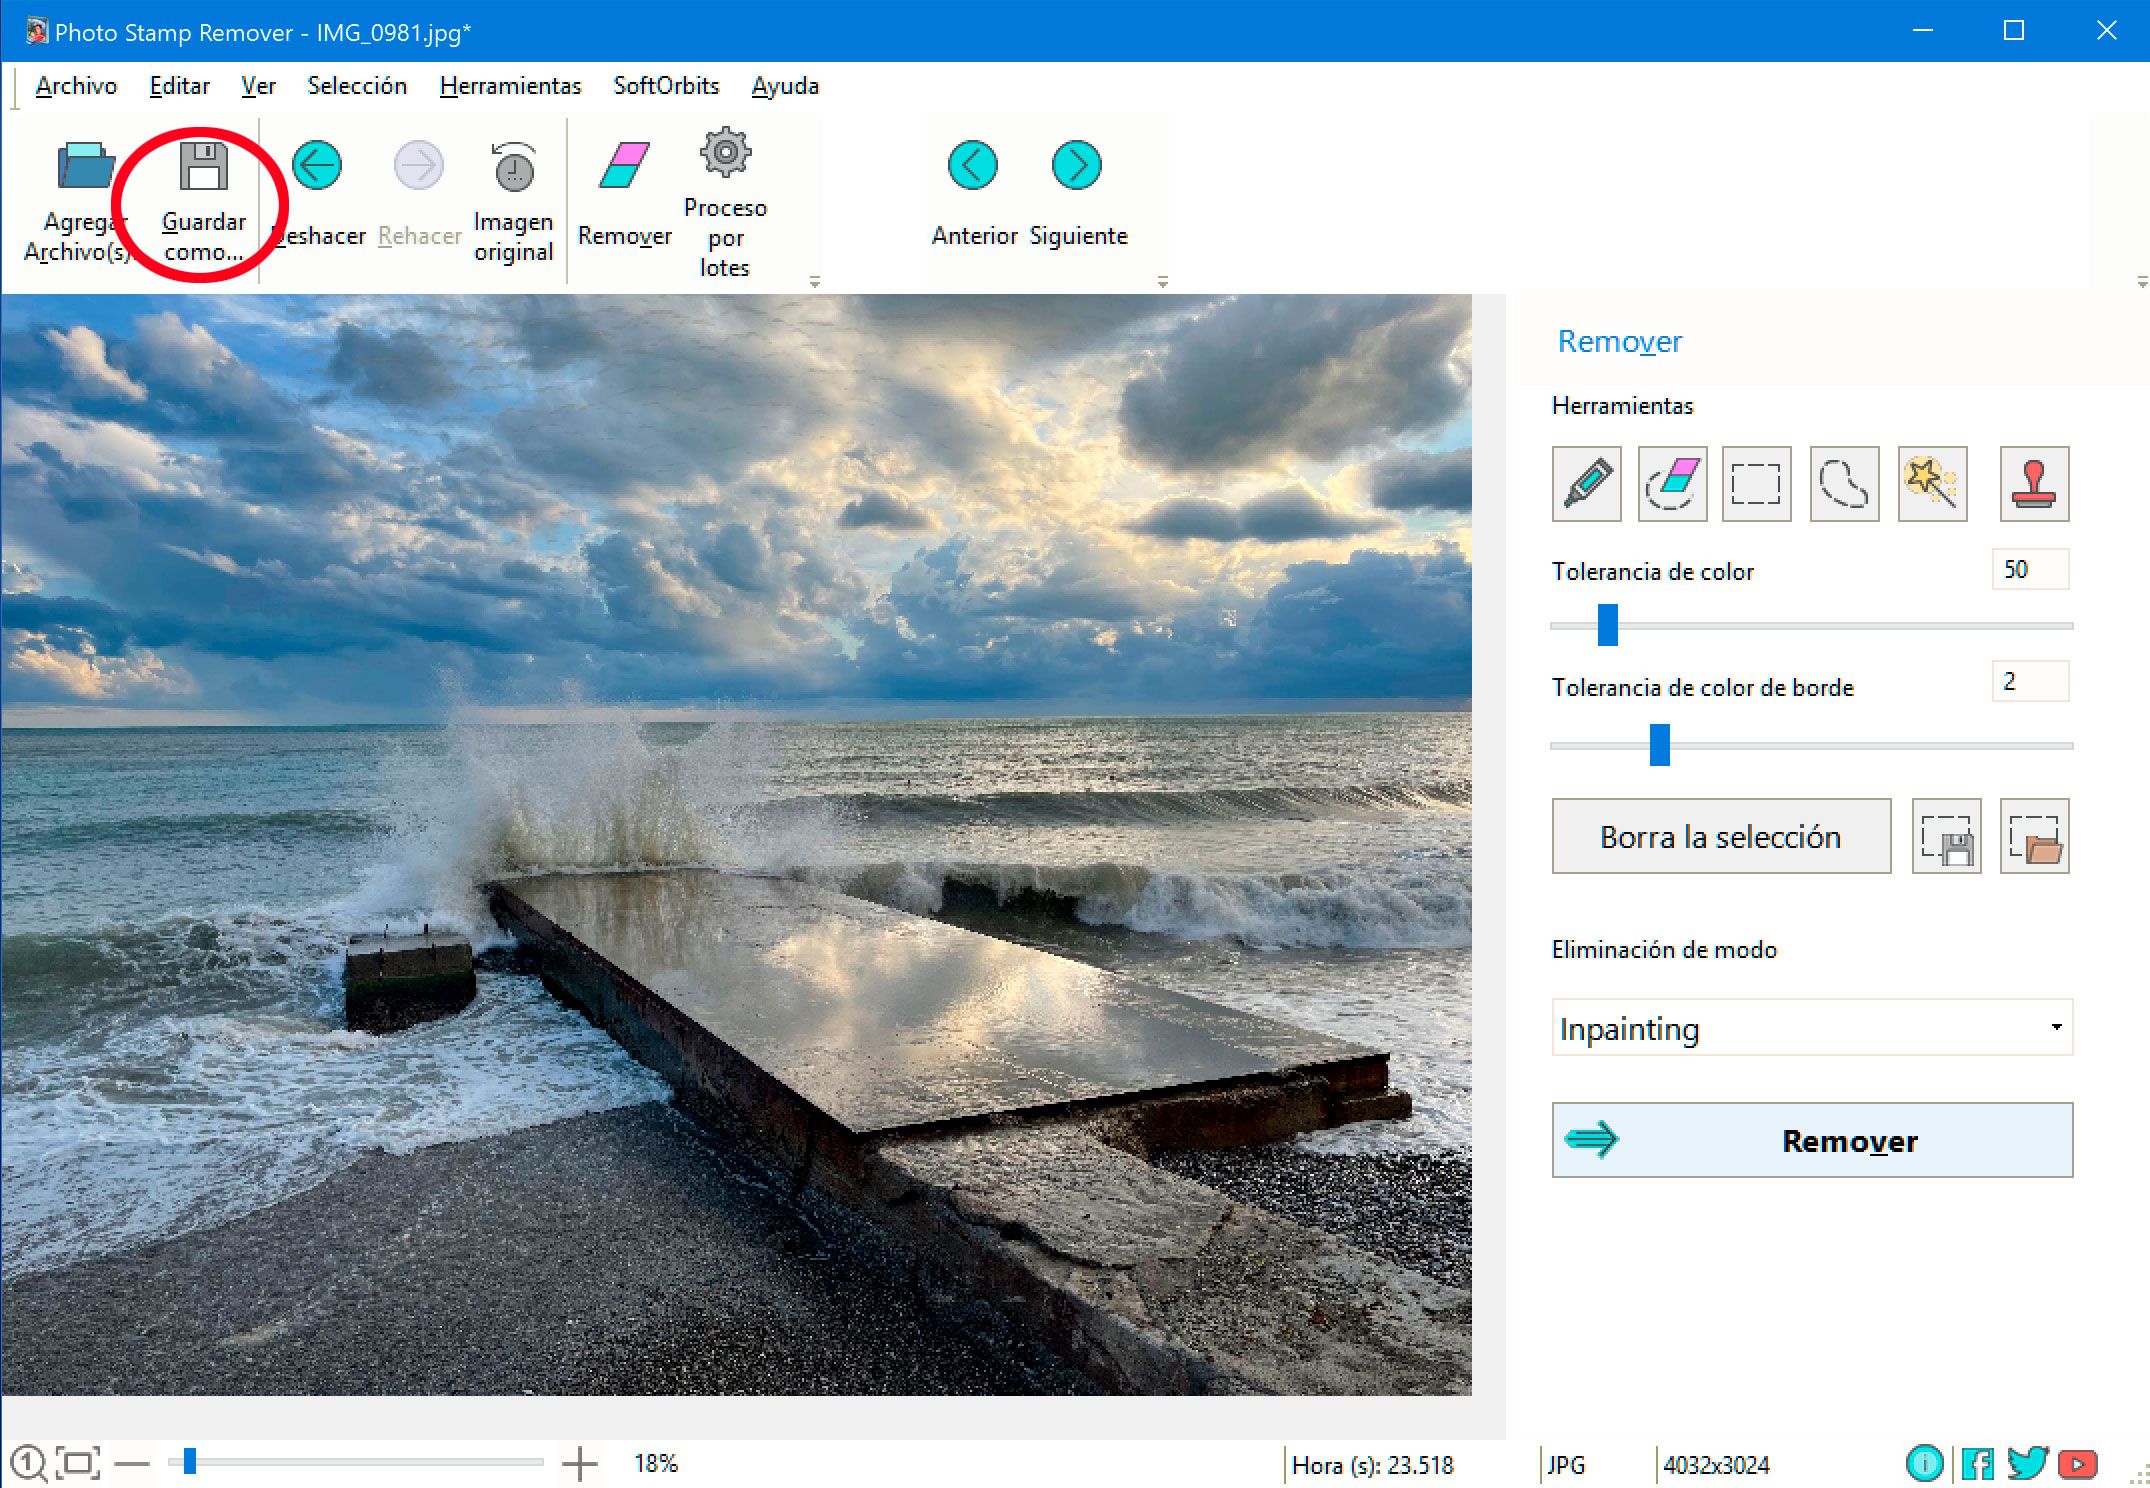Open the Archivo menu
2150x1488 pixels.
coord(77,87)
